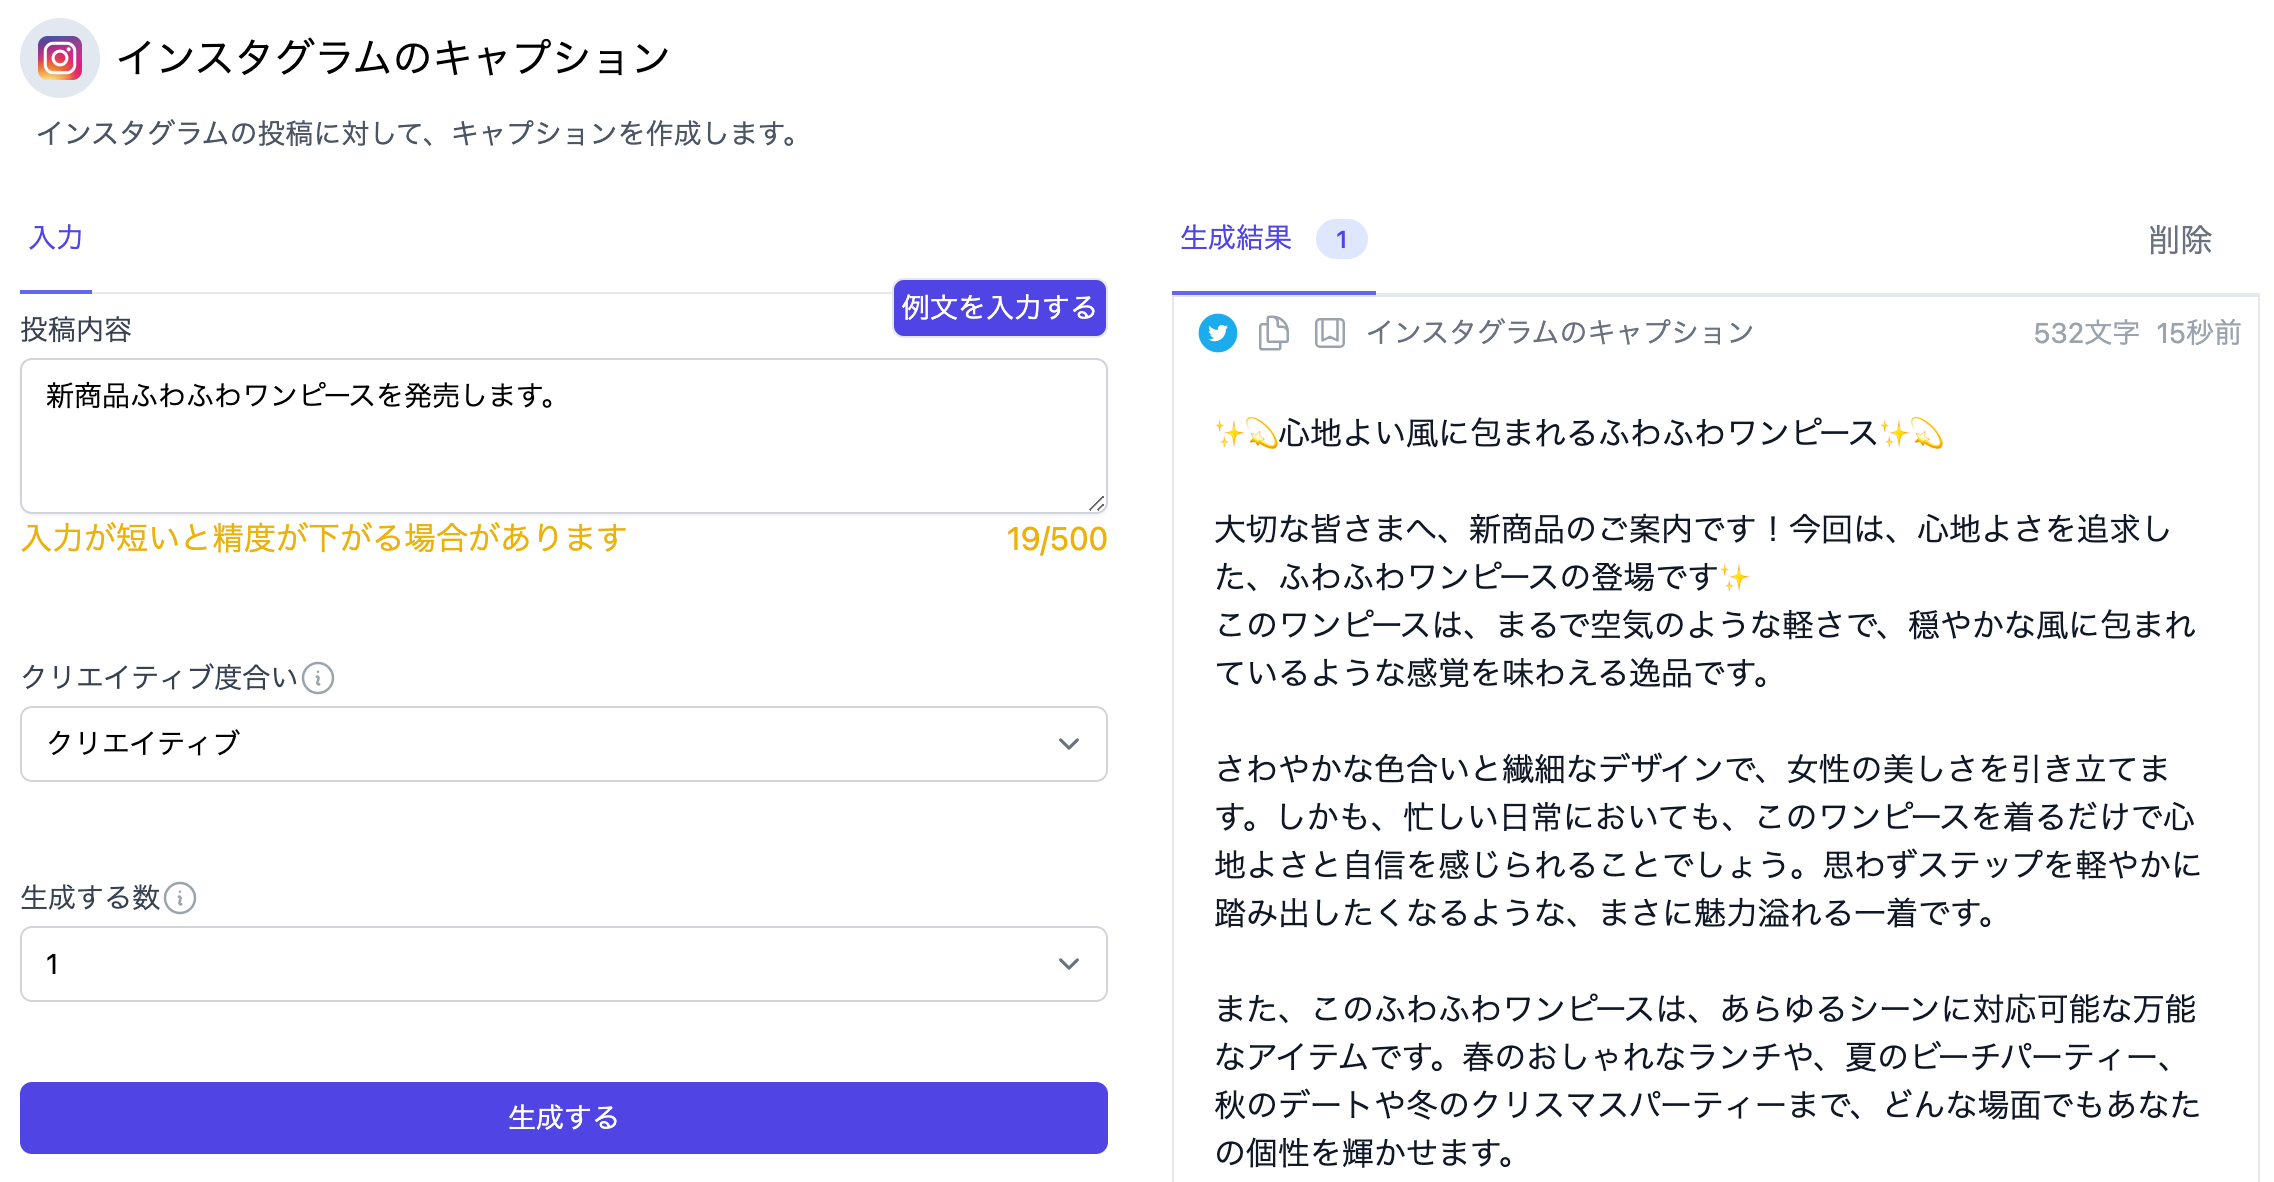This screenshot has height=1182, width=2274.
Task: Open the クリエイティブ dropdown
Action: [x=563, y=744]
